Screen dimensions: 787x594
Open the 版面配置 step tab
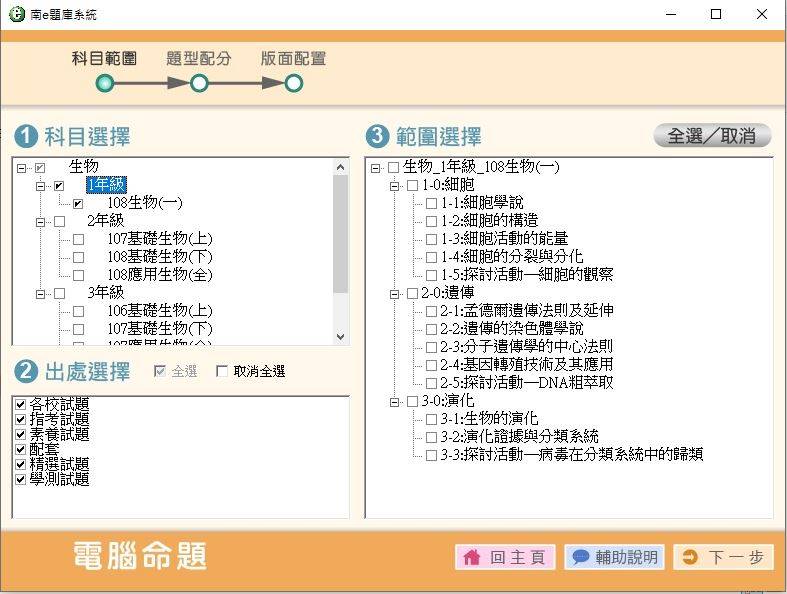tap(293, 58)
